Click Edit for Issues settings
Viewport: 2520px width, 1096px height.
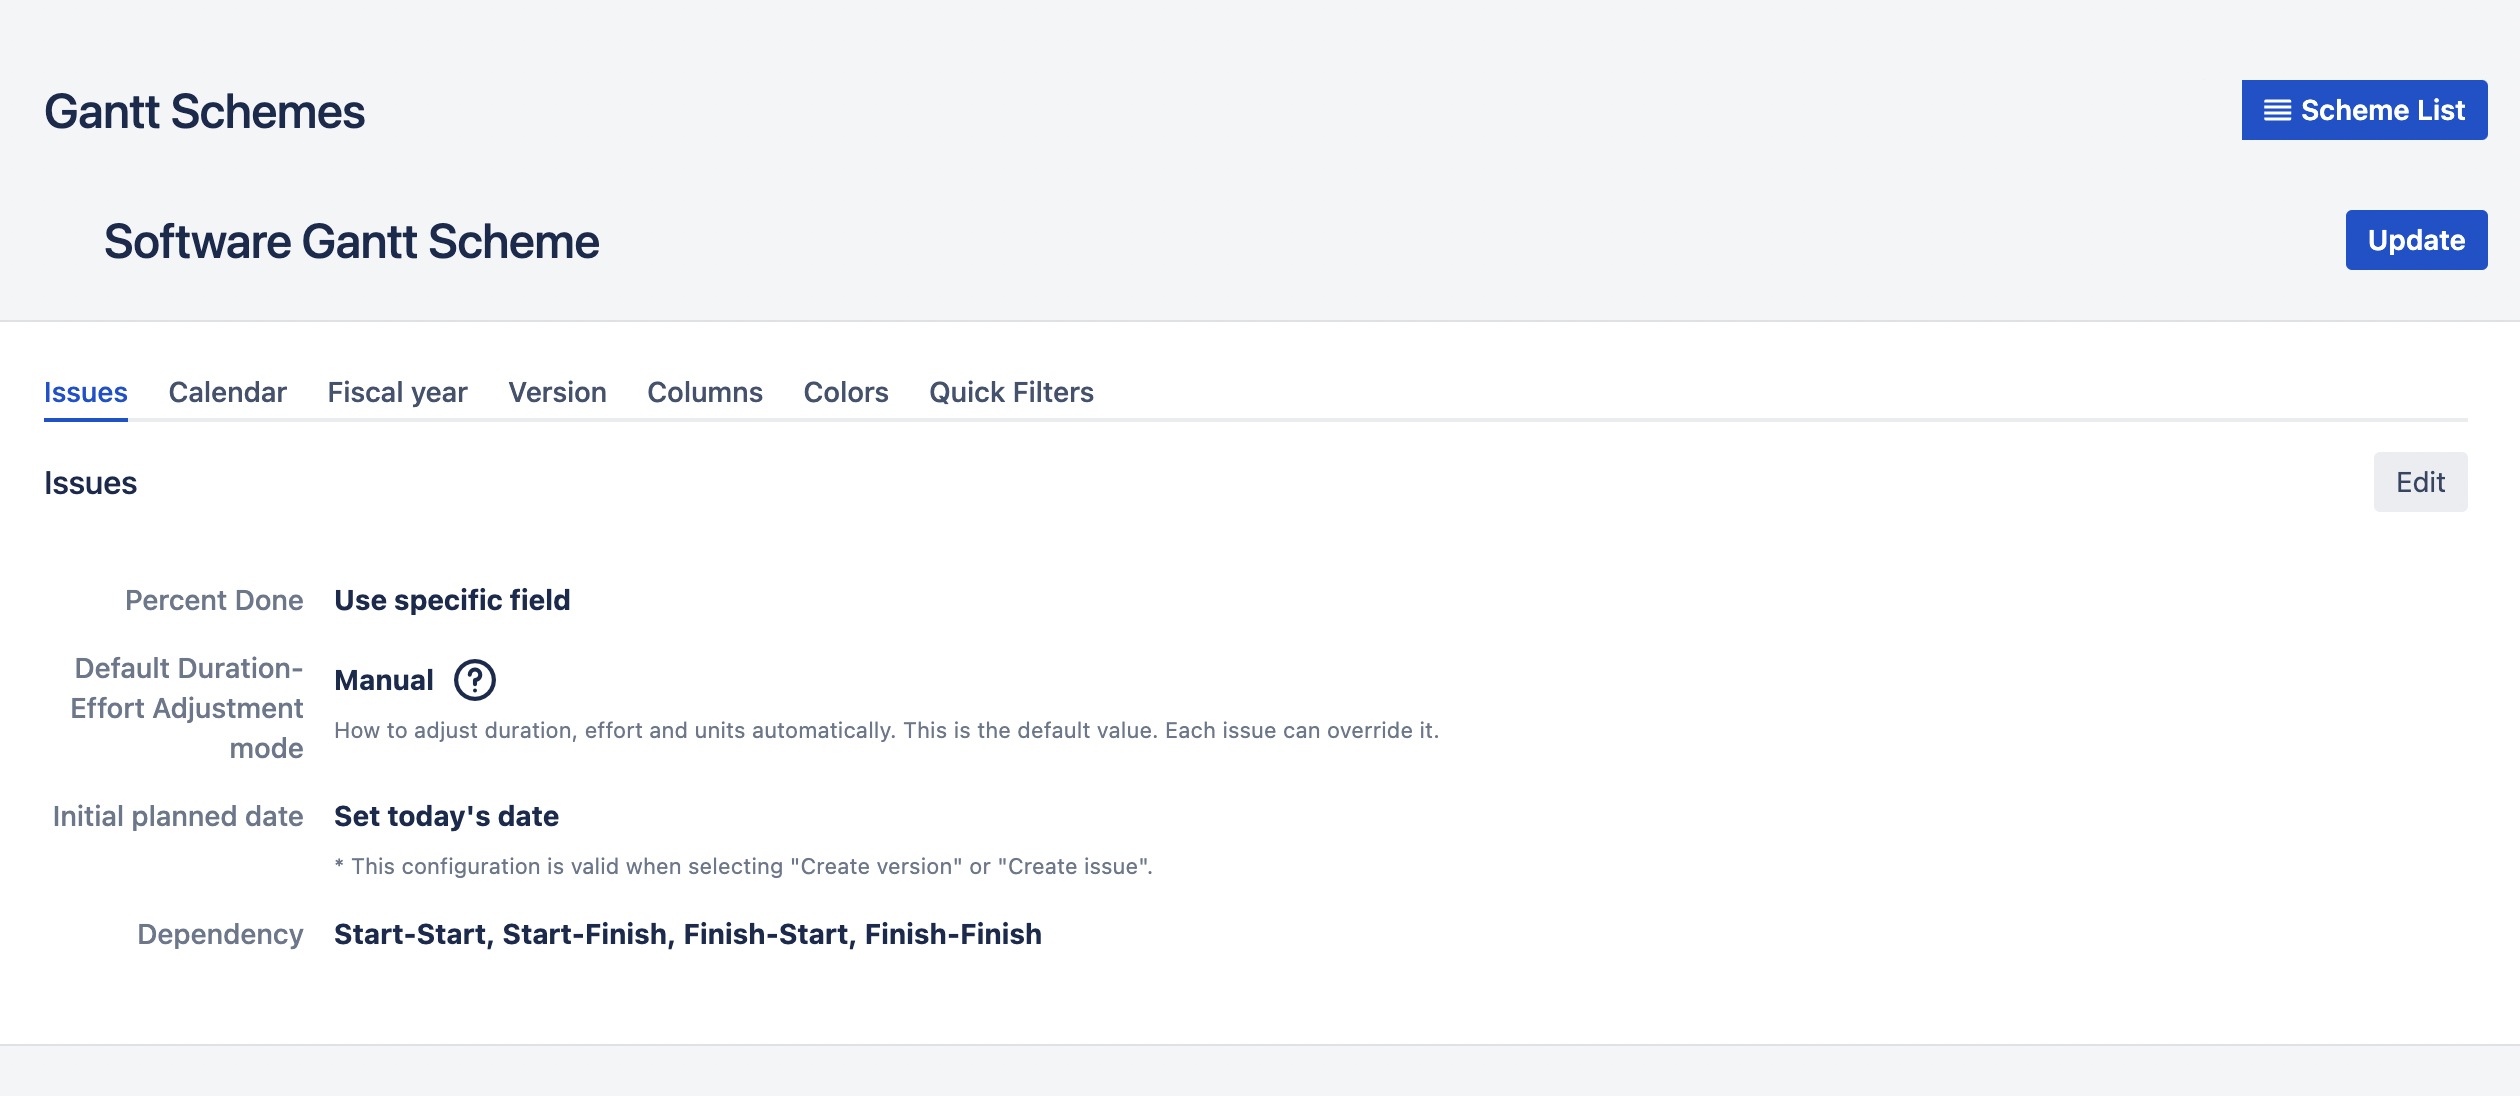click(x=2419, y=482)
